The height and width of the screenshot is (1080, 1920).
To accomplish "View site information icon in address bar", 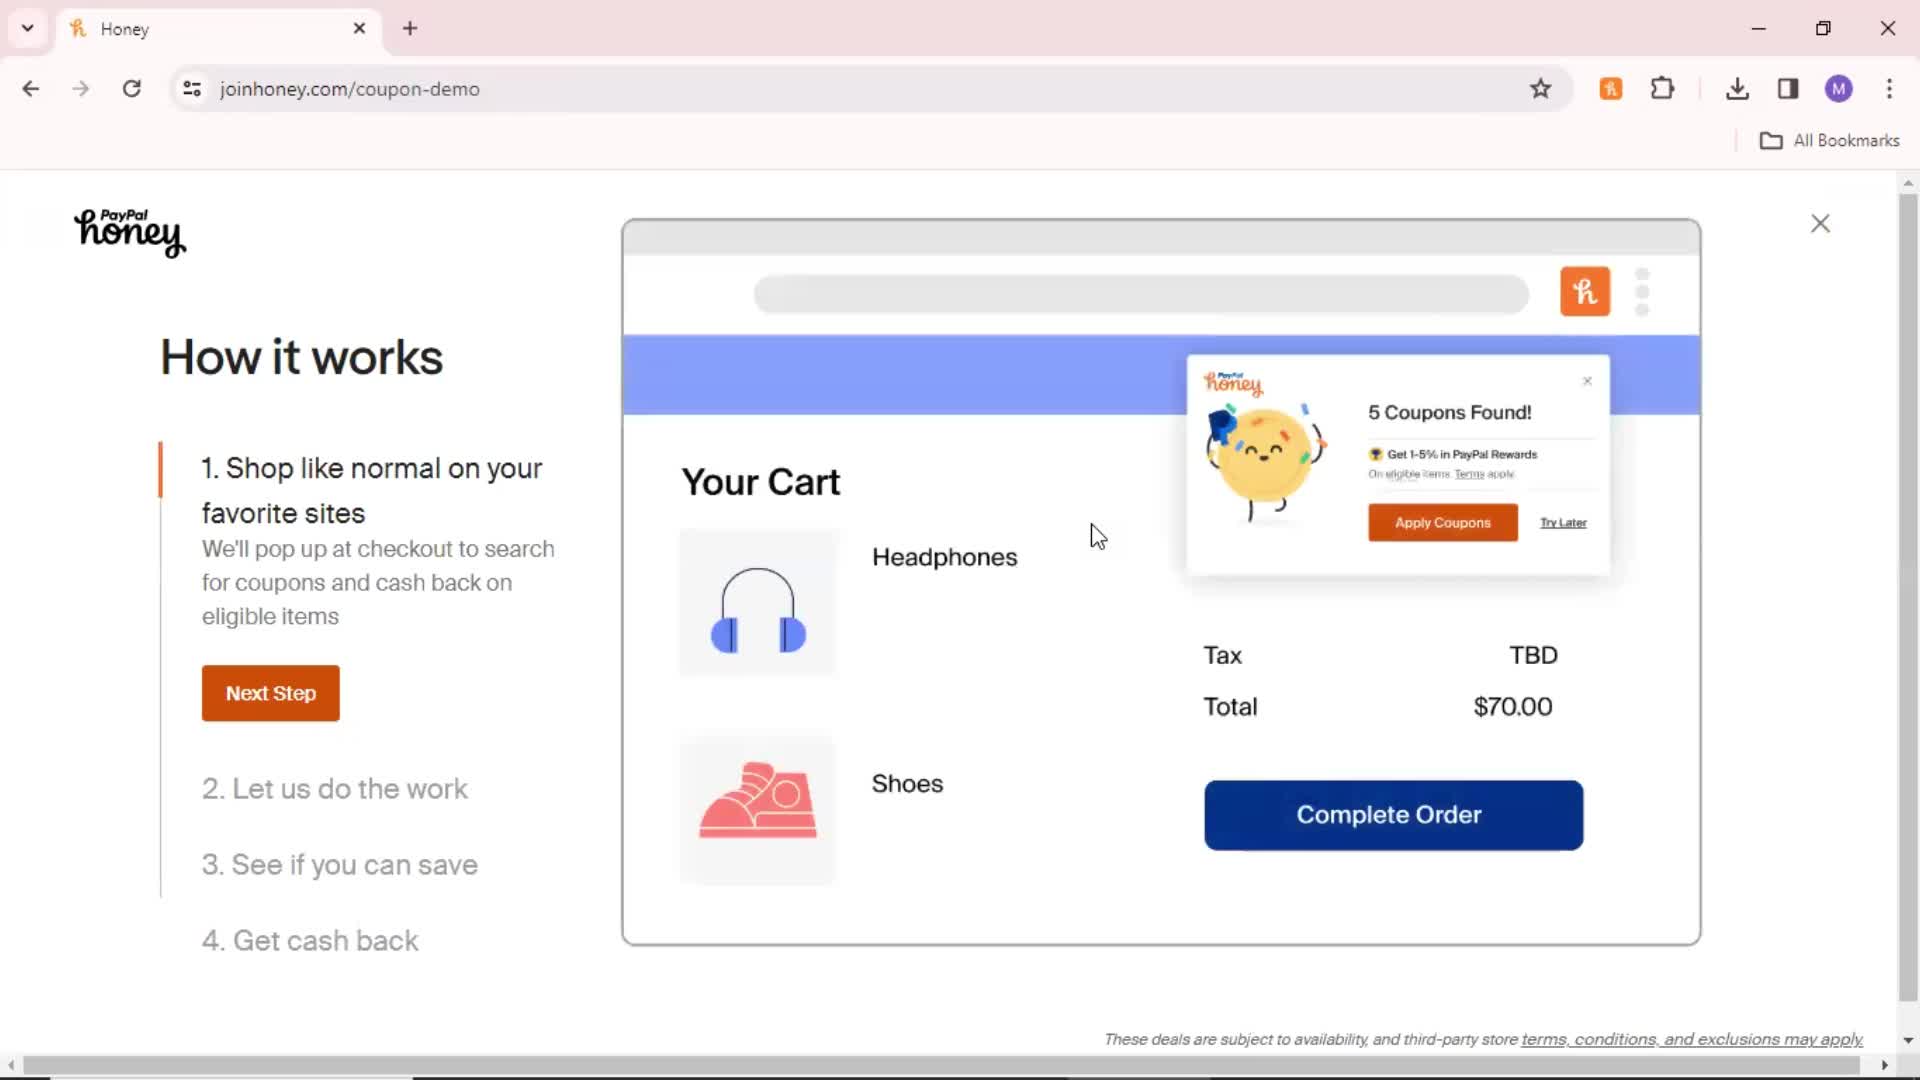I will pyautogui.click(x=192, y=89).
